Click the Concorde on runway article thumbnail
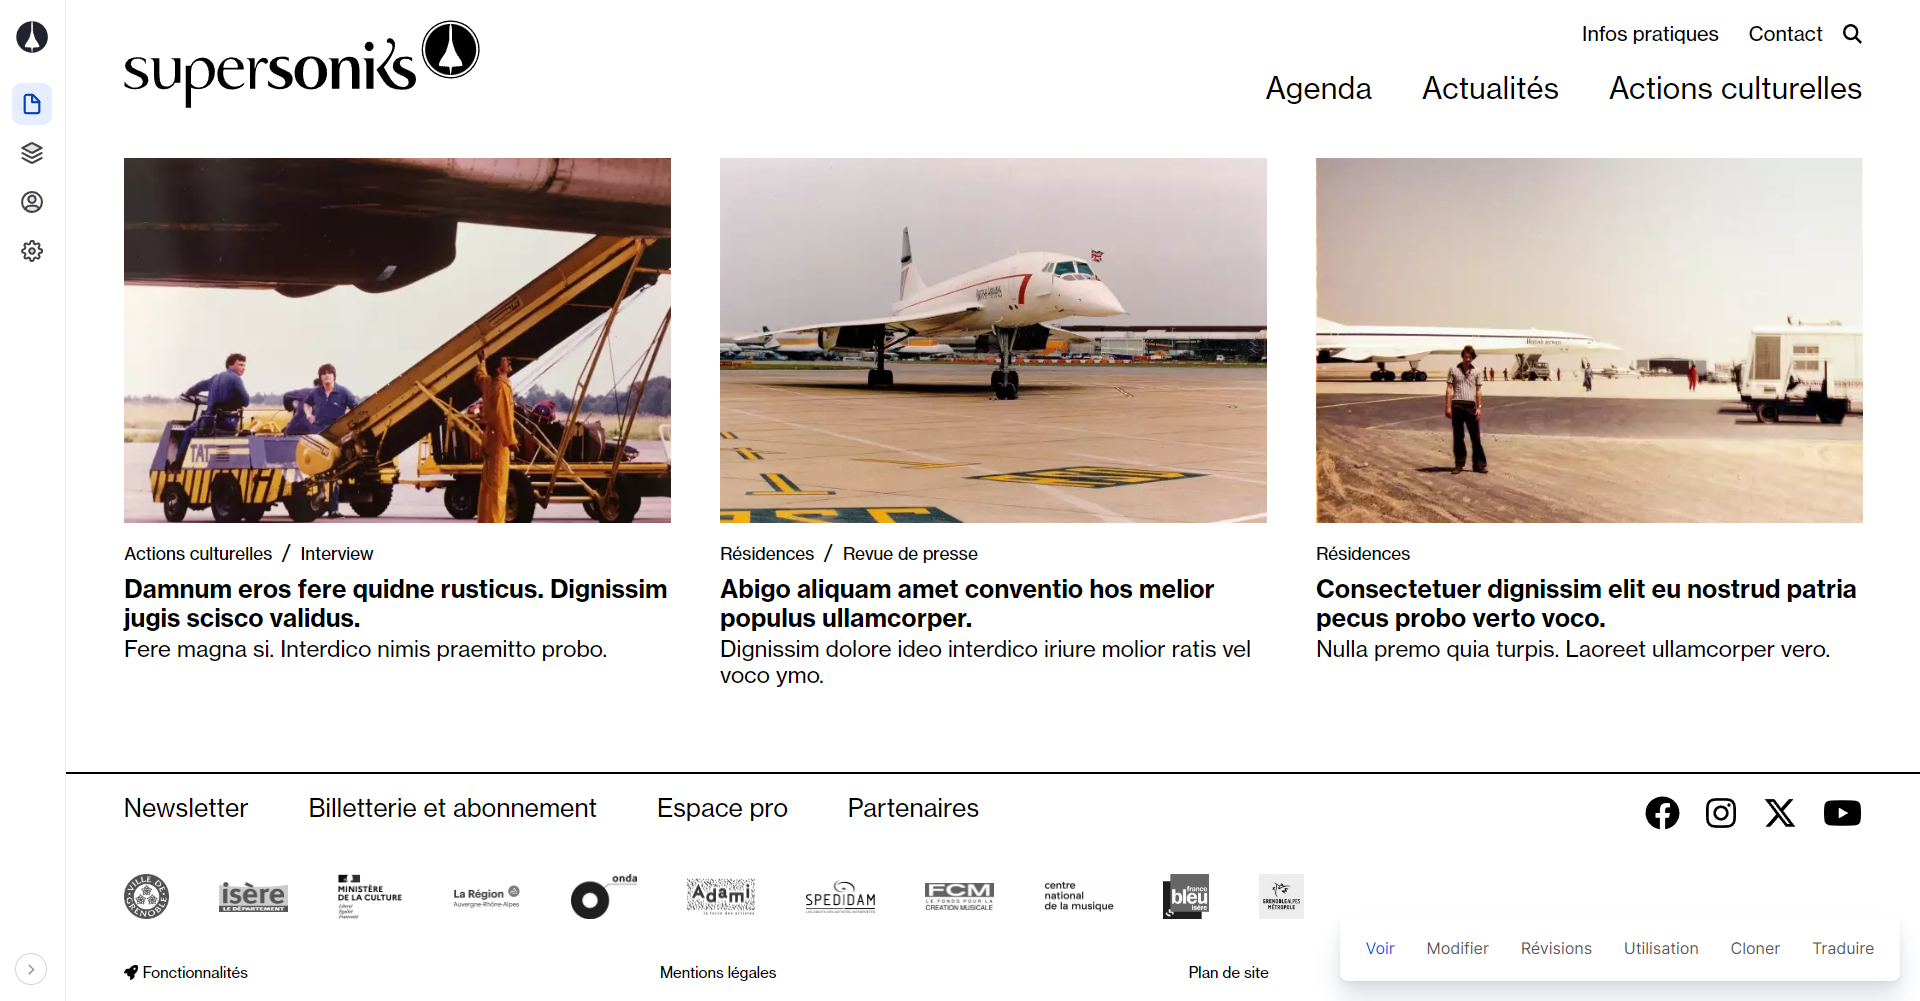 993,340
